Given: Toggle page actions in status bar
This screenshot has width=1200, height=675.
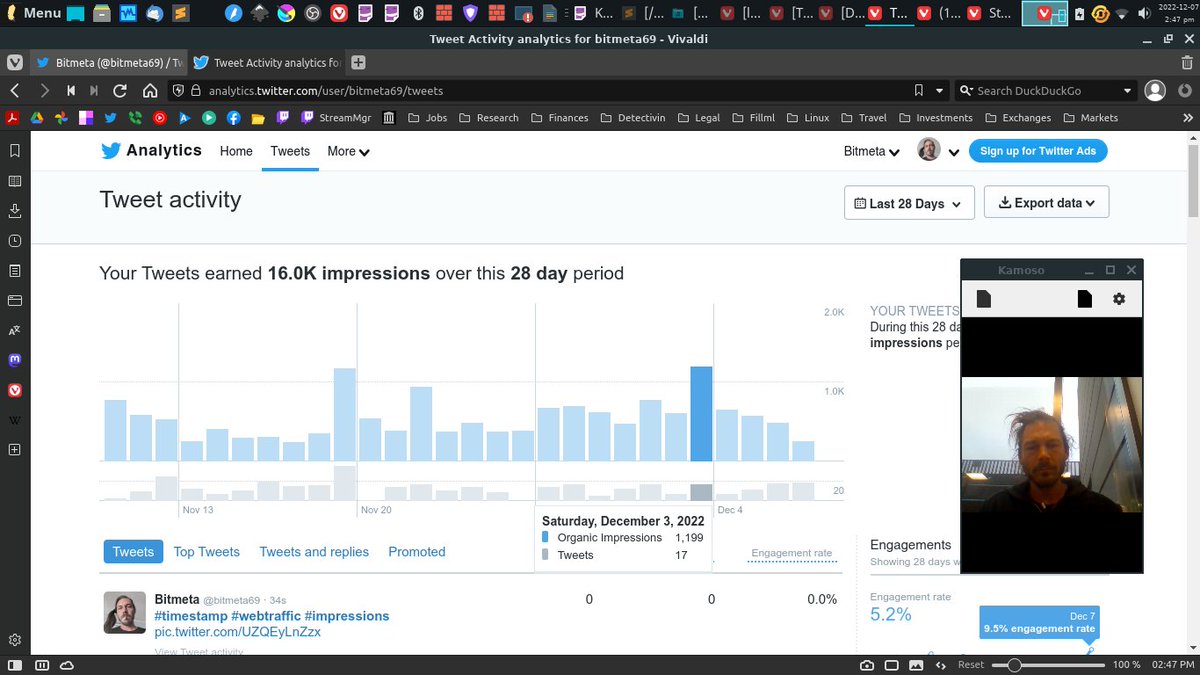Looking at the screenshot, I should (x=940, y=665).
